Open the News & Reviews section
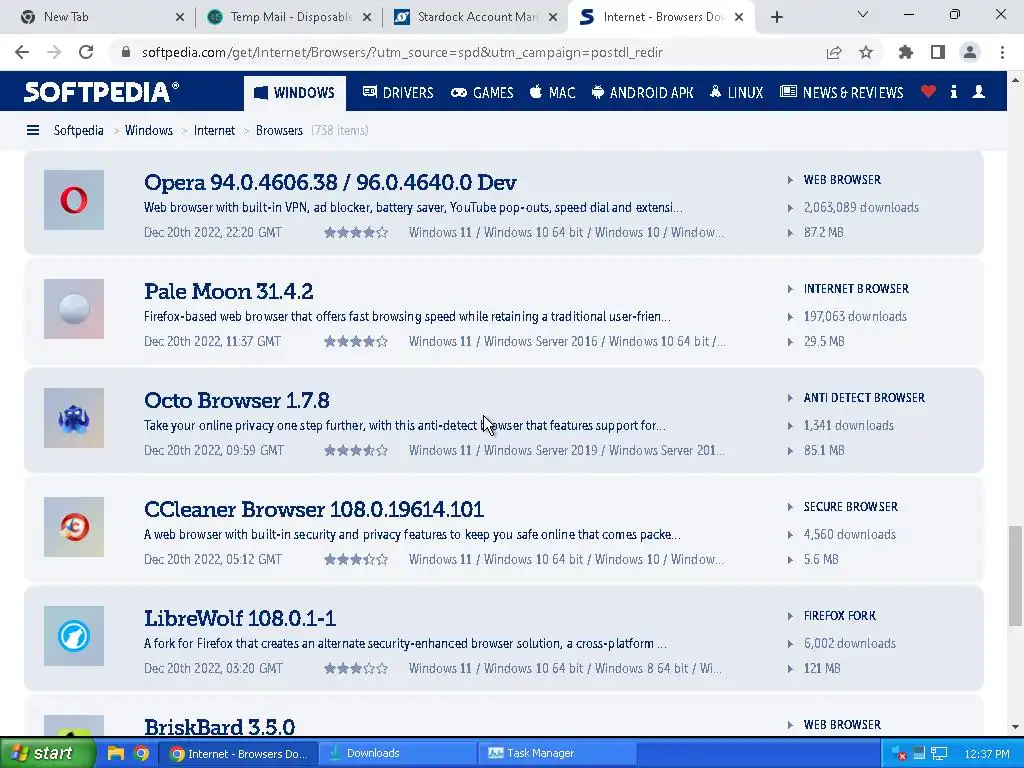This screenshot has height=768, width=1024. [x=842, y=93]
